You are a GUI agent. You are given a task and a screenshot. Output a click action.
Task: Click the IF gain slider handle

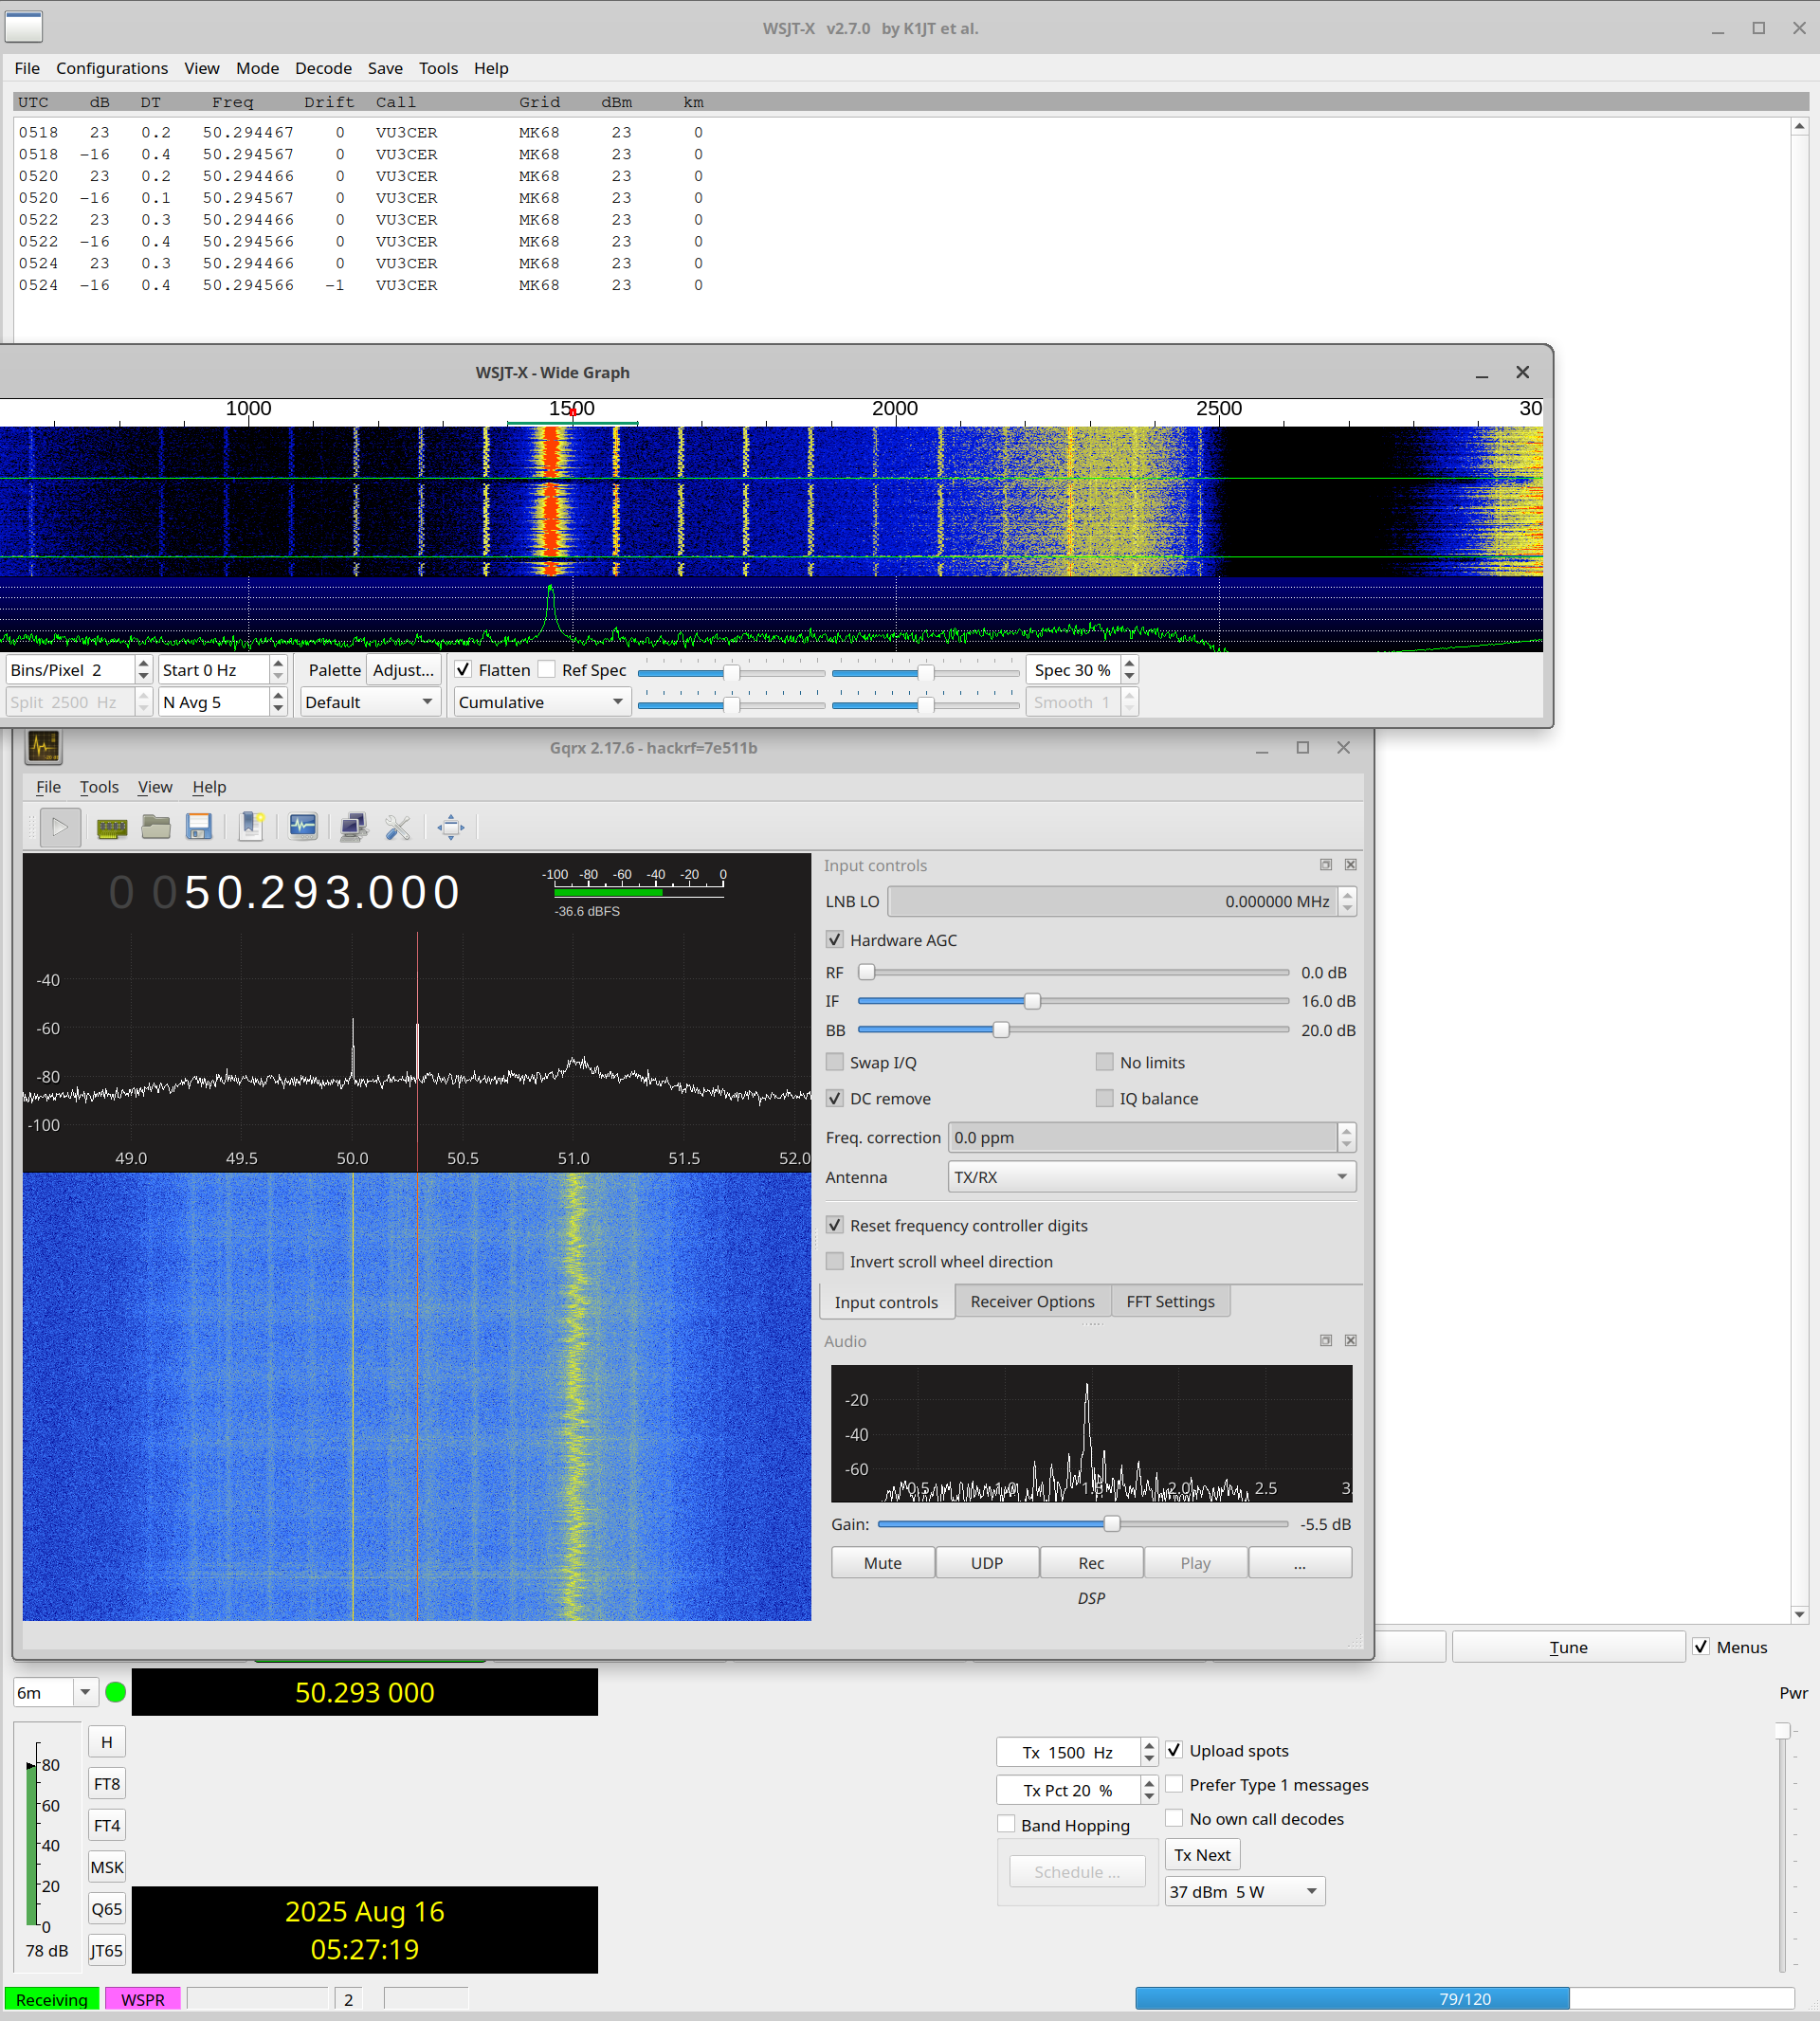pyautogui.click(x=1032, y=1000)
